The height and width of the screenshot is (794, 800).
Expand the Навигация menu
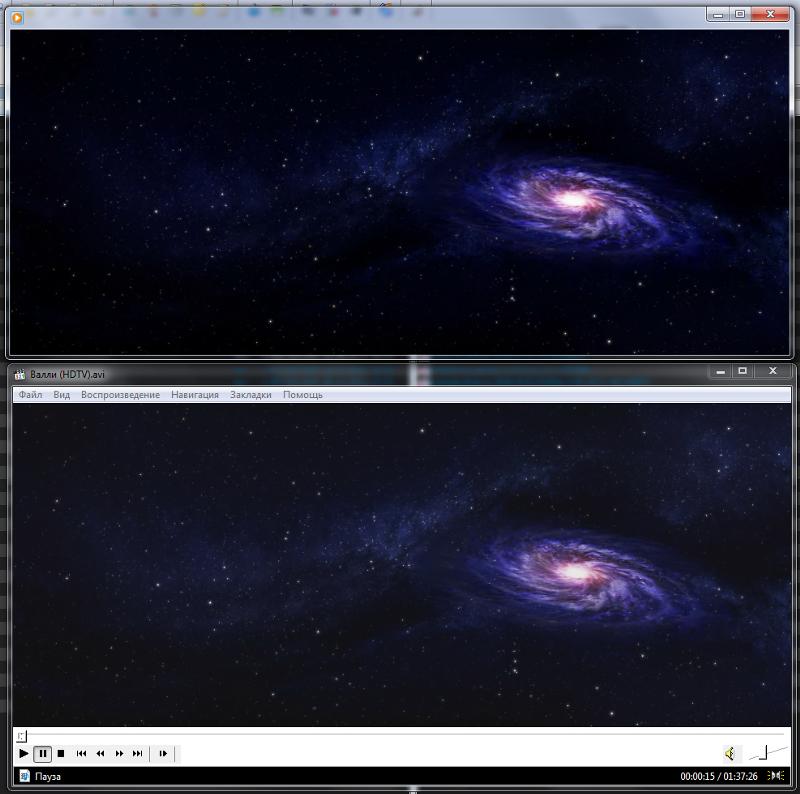195,395
